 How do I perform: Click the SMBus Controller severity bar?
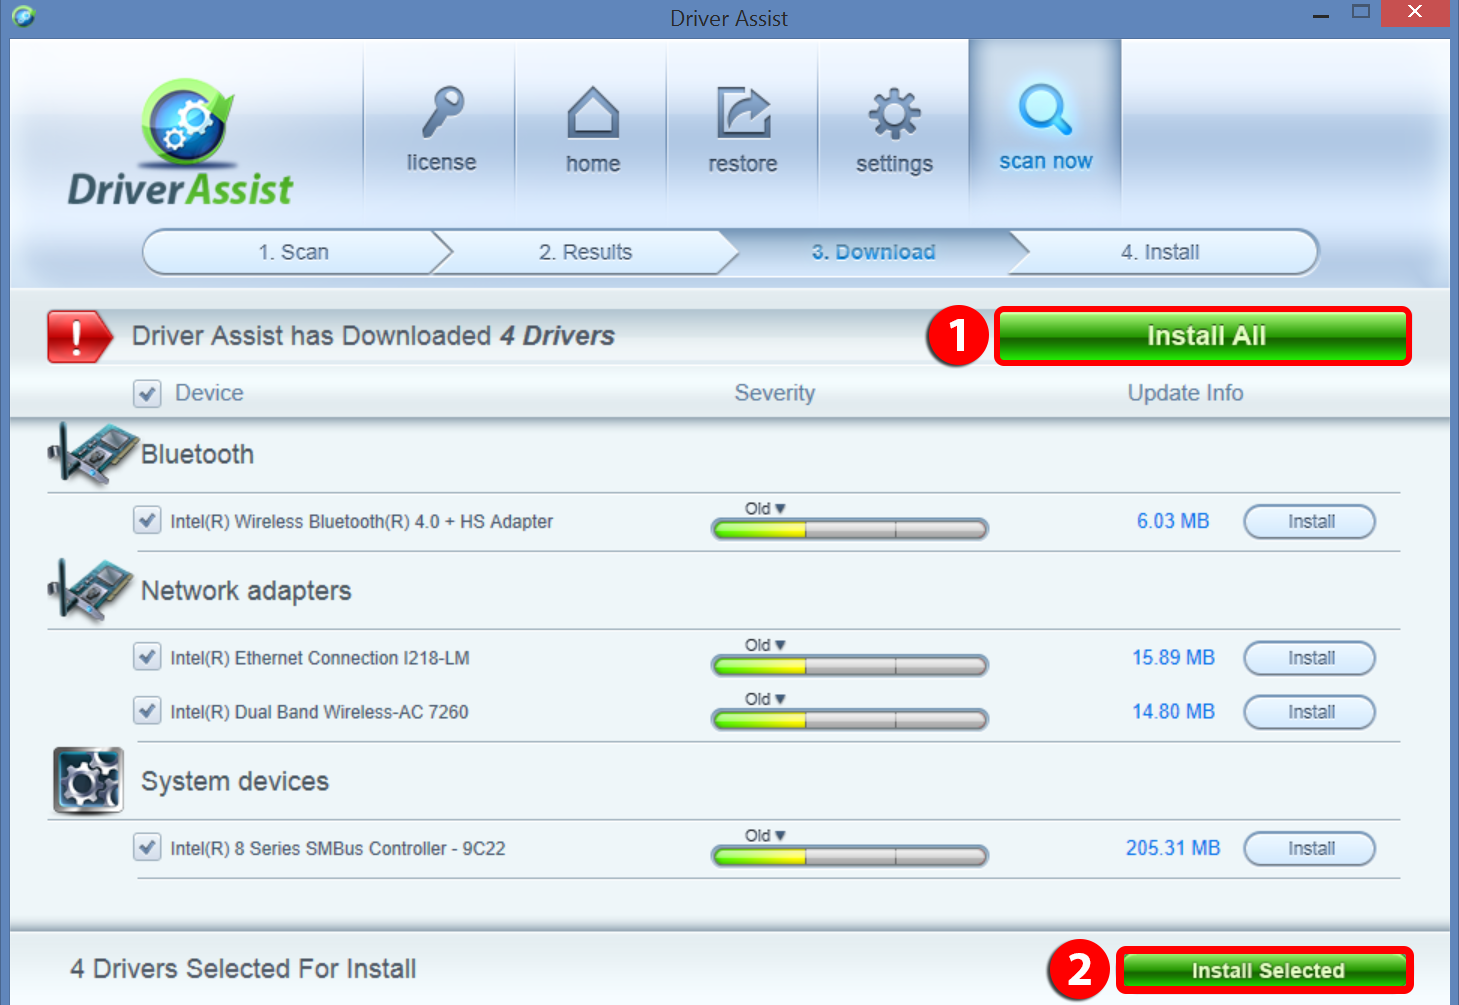pyautogui.click(x=850, y=856)
